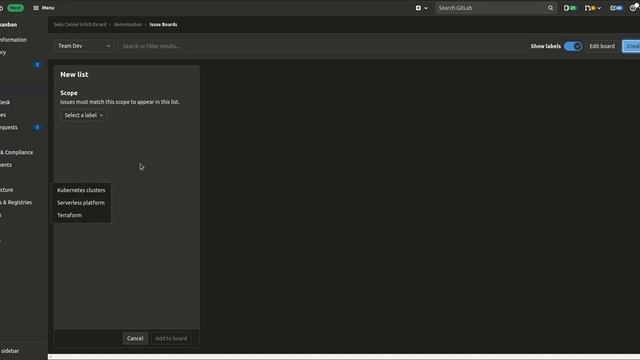Open the Merge requests counter icon
The image size is (640, 360).
[x=590, y=8]
